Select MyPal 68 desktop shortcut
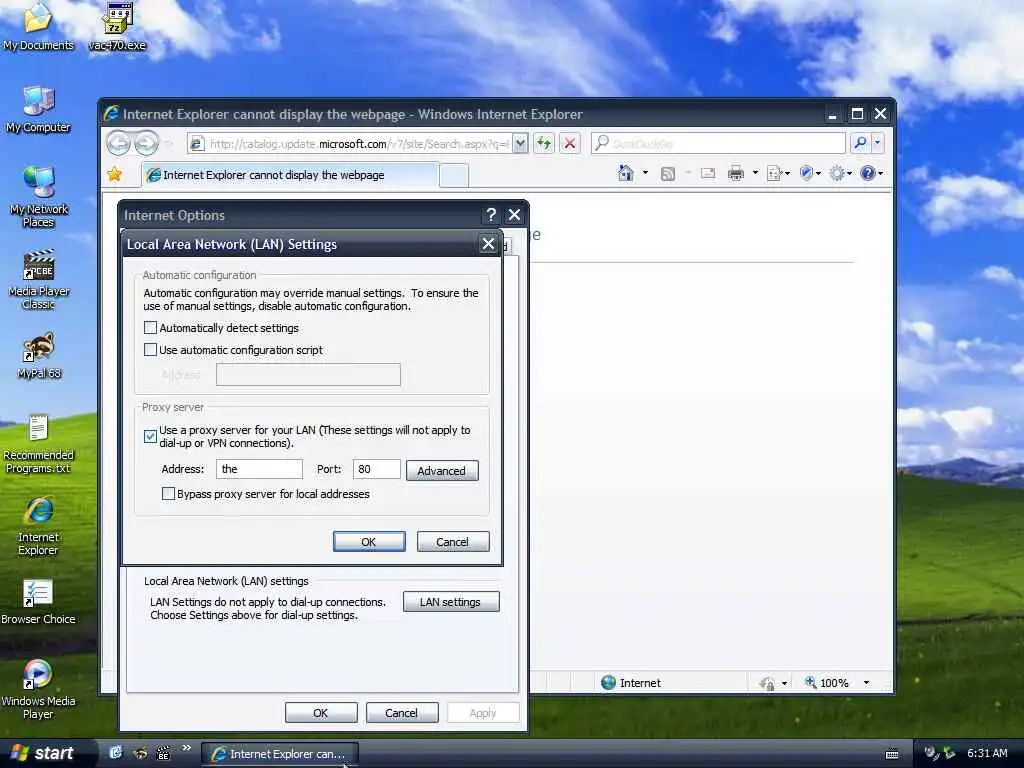This screenshot has width=1024, height=768. point(39,356)
